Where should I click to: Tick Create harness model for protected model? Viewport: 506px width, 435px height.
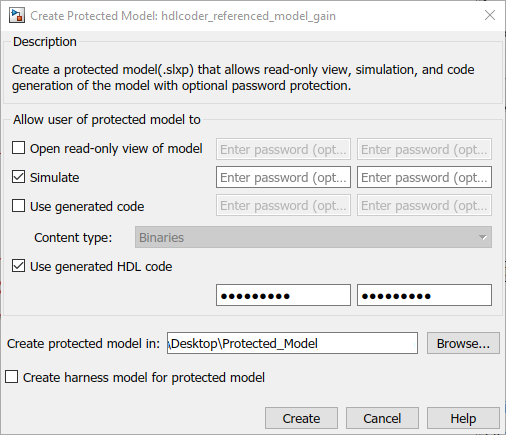pos(12,377)
